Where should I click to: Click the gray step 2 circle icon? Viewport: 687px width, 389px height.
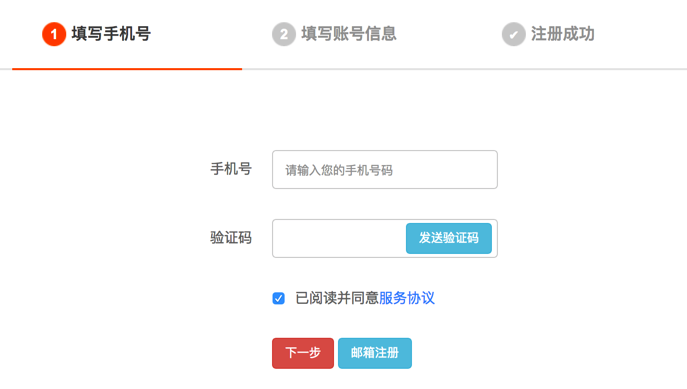[x=284, y=34]
